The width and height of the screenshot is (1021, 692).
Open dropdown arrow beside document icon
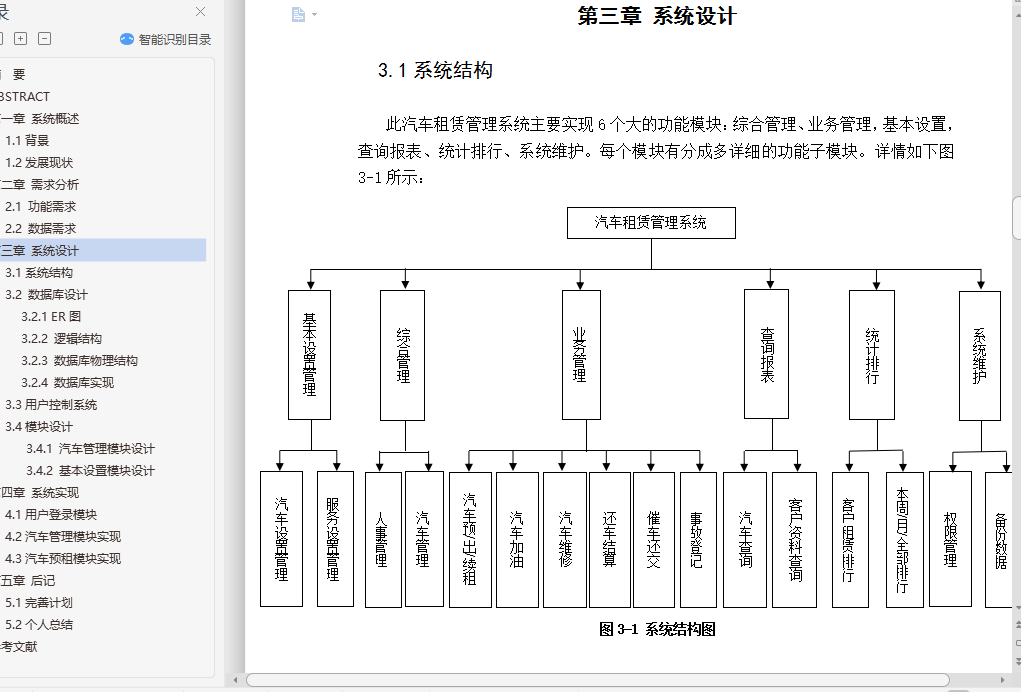[315, 14]
